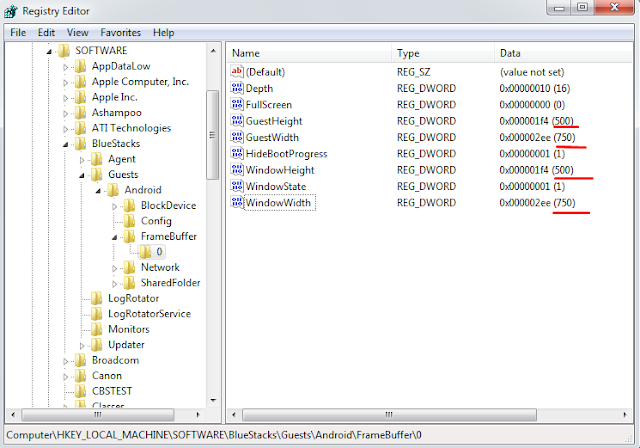Click the BlueStacks folder icon

(80, 144)
